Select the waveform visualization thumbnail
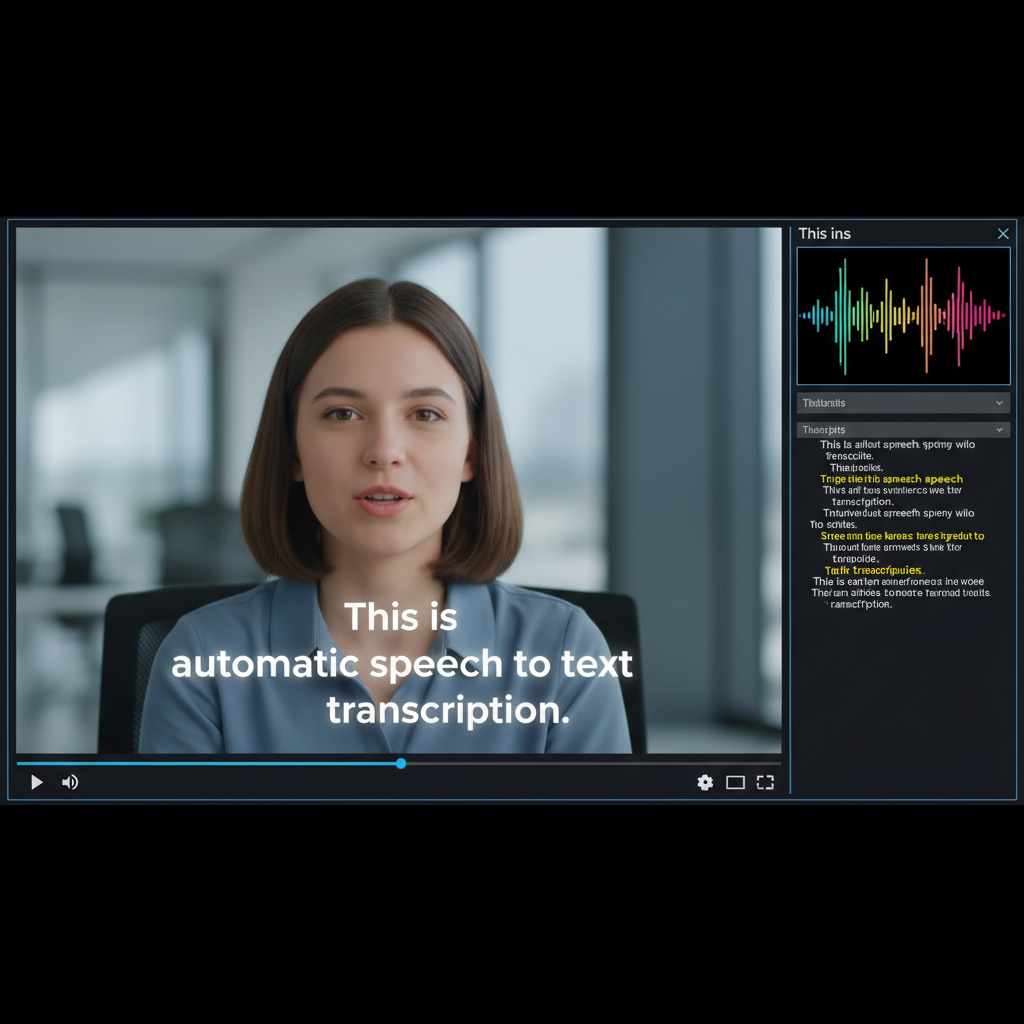The image size is (1024, 1024). coord(902,316)
